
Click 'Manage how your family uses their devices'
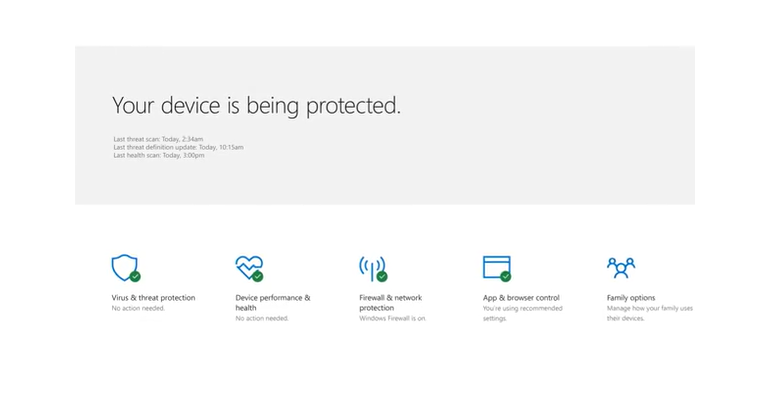point(650,313)
